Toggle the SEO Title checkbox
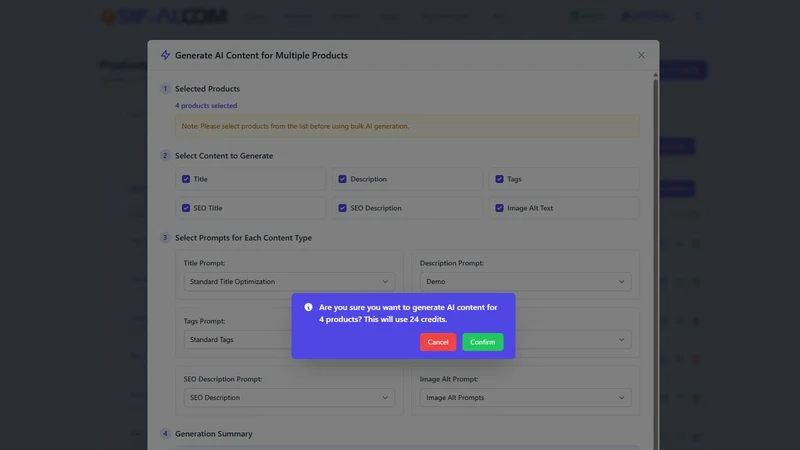 (186, 208)
